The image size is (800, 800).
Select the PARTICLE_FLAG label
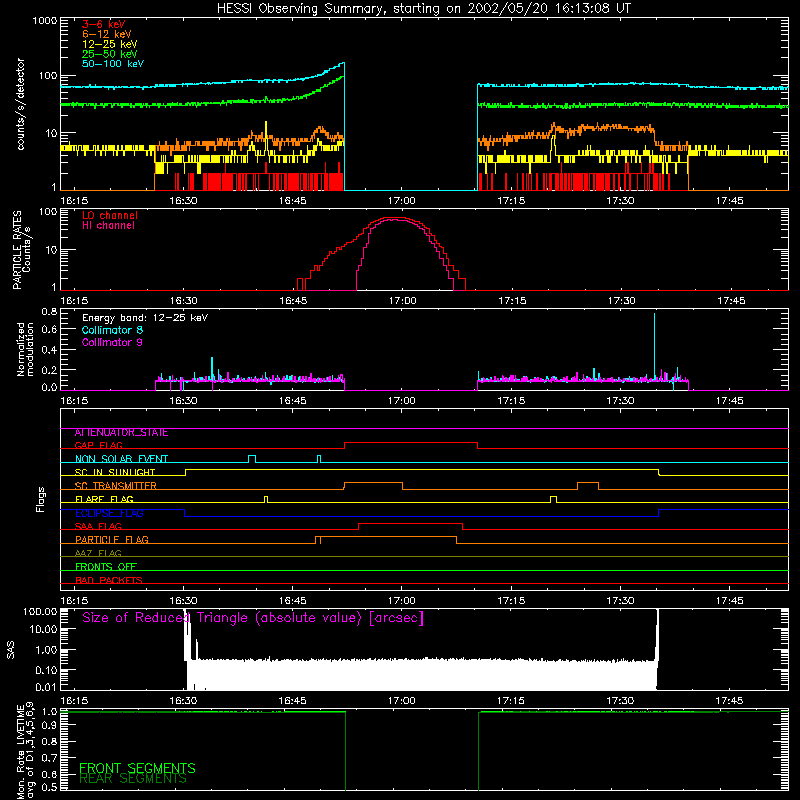pyautogui.click(x=112, y=540)
